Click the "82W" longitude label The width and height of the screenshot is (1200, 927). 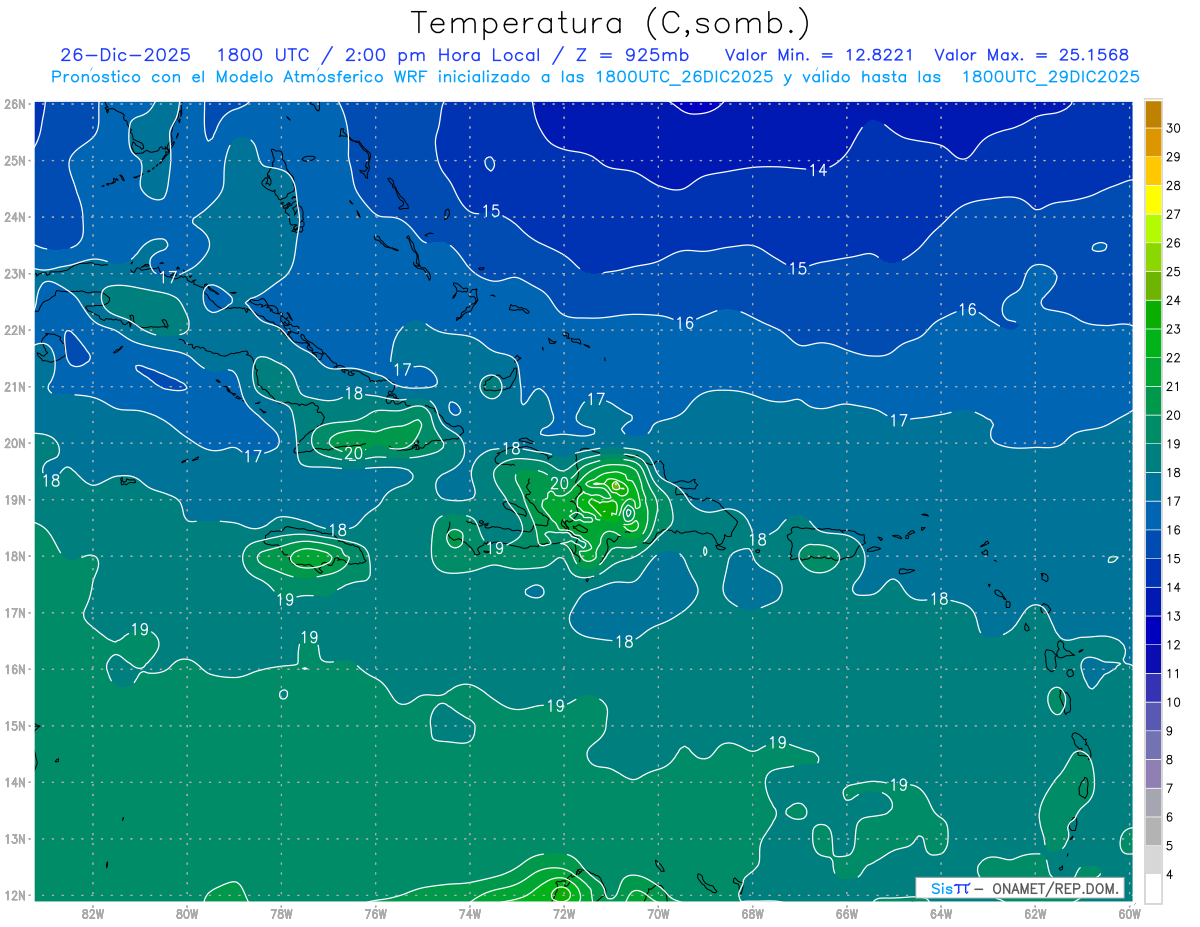(x=92, y=913)
